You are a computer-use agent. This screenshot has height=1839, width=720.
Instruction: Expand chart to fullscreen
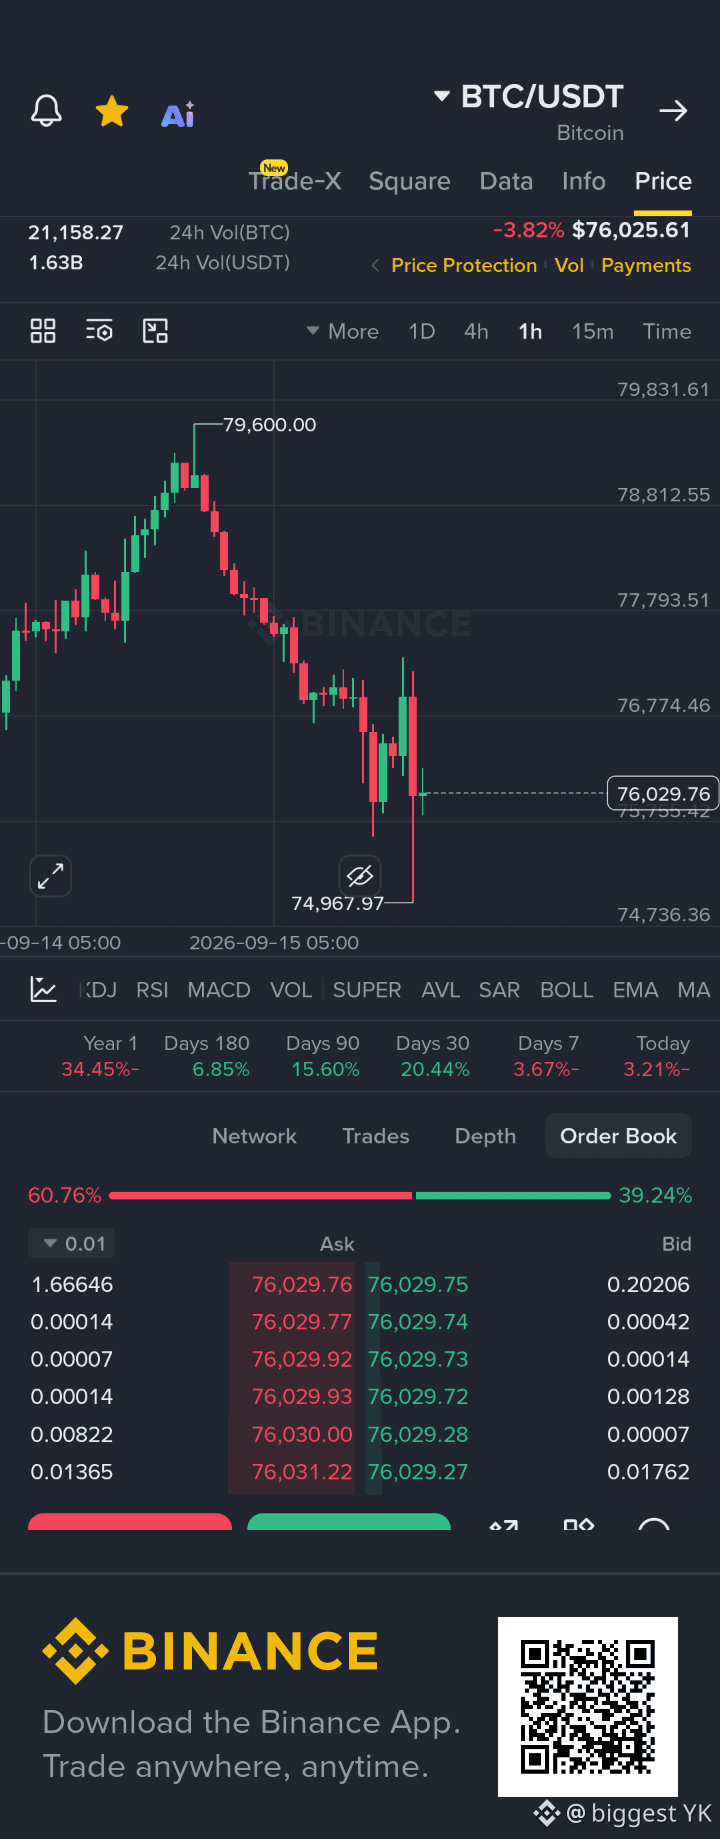pos(50,876)
